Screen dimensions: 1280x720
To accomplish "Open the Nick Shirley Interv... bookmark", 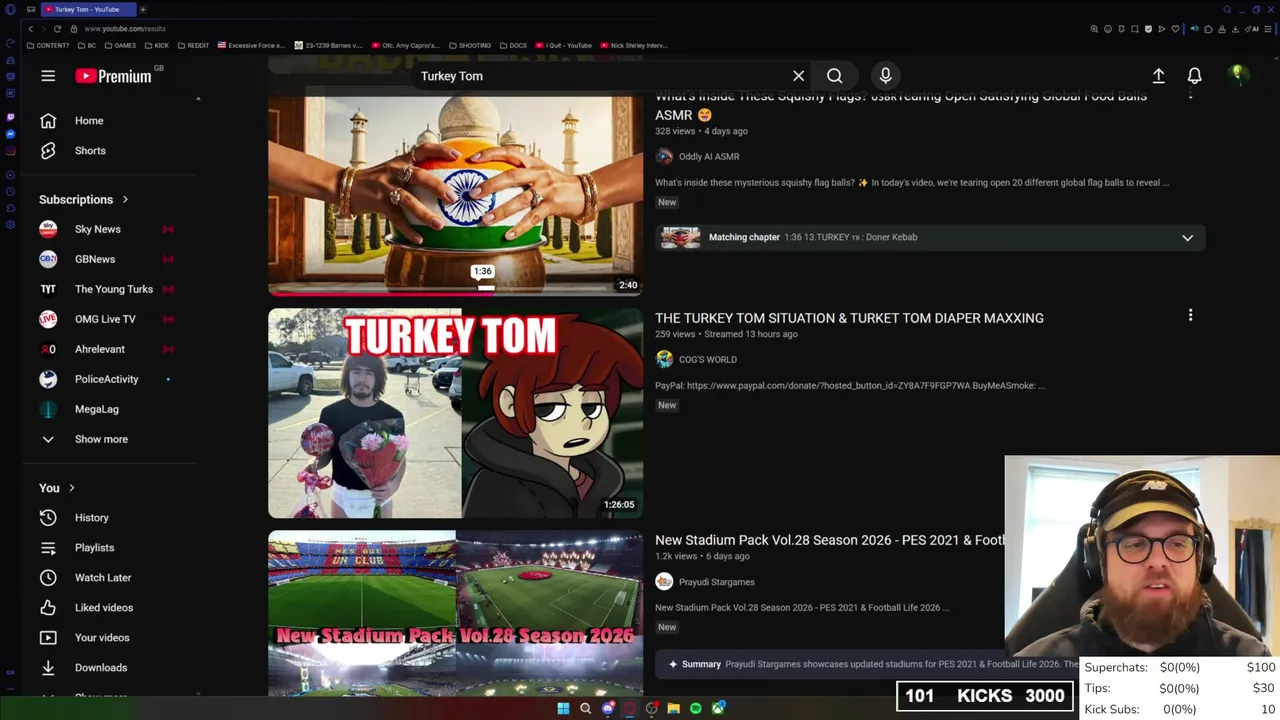I will click(634, 45).
